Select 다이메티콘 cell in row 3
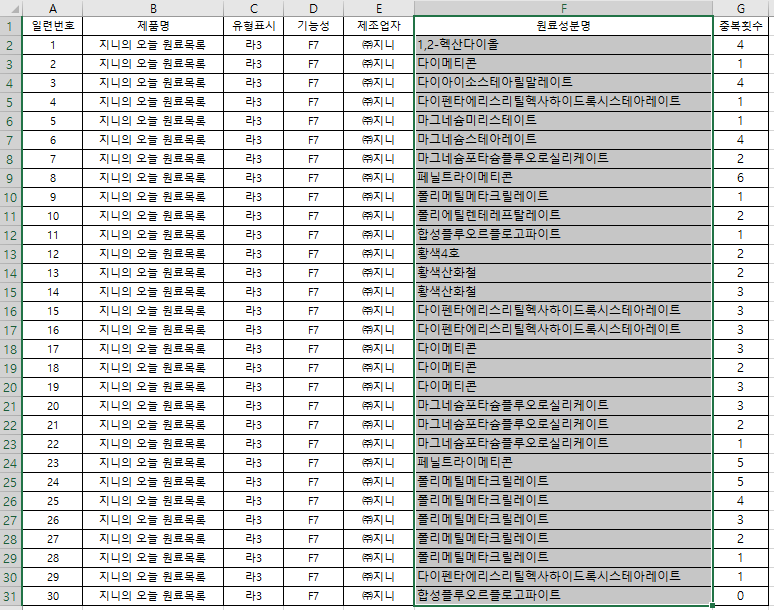The image size is (774, 610). (564, 64)
